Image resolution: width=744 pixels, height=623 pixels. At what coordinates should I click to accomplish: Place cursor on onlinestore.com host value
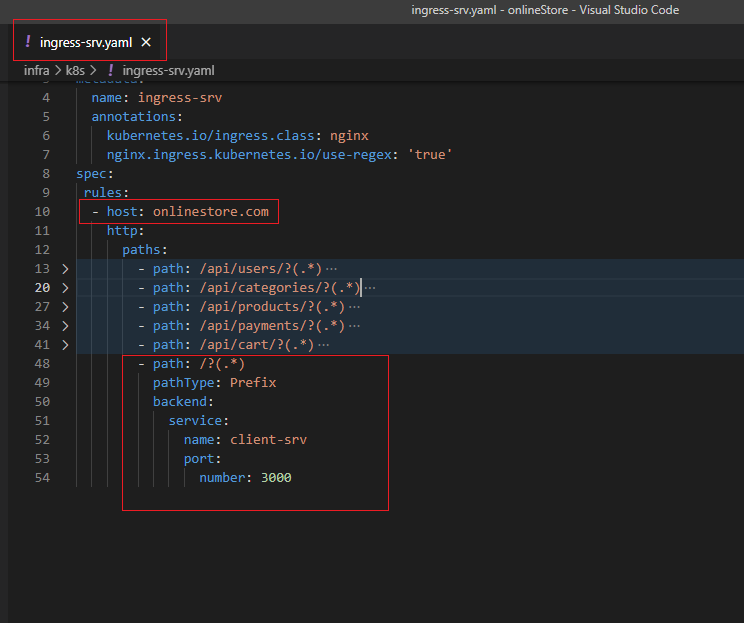[x=210, y=212]
